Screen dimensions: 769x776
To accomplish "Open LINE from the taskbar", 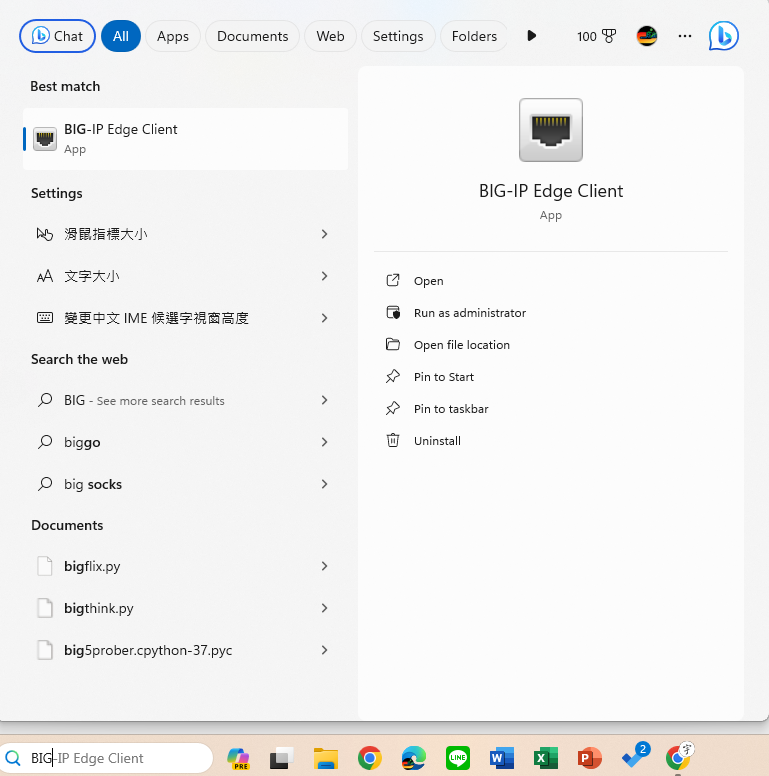I will [458, 758].
